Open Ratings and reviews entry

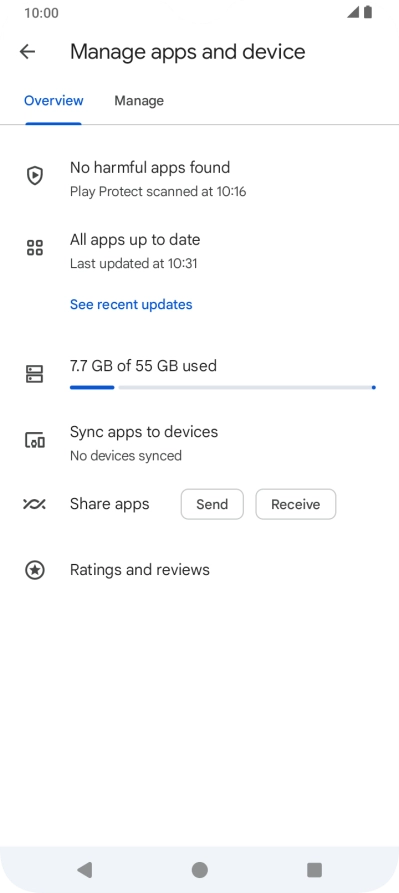coord(199,570)
